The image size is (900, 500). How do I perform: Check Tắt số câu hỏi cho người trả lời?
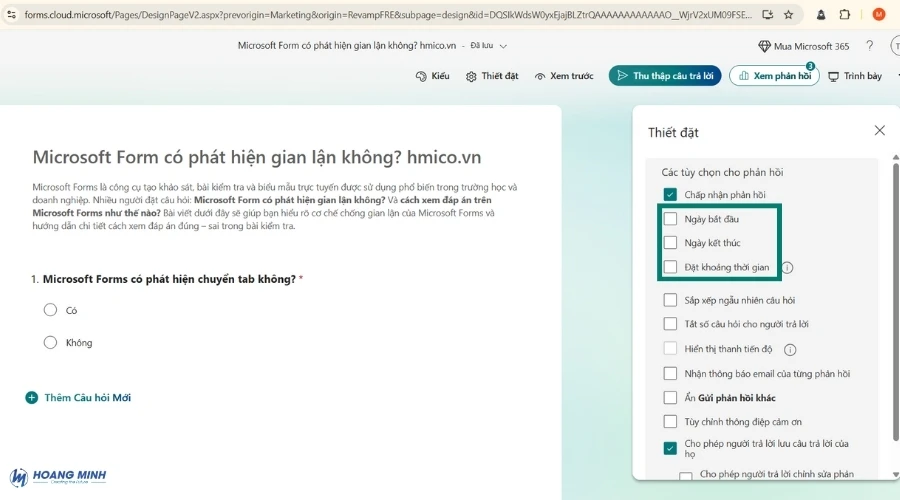[670, 324]
